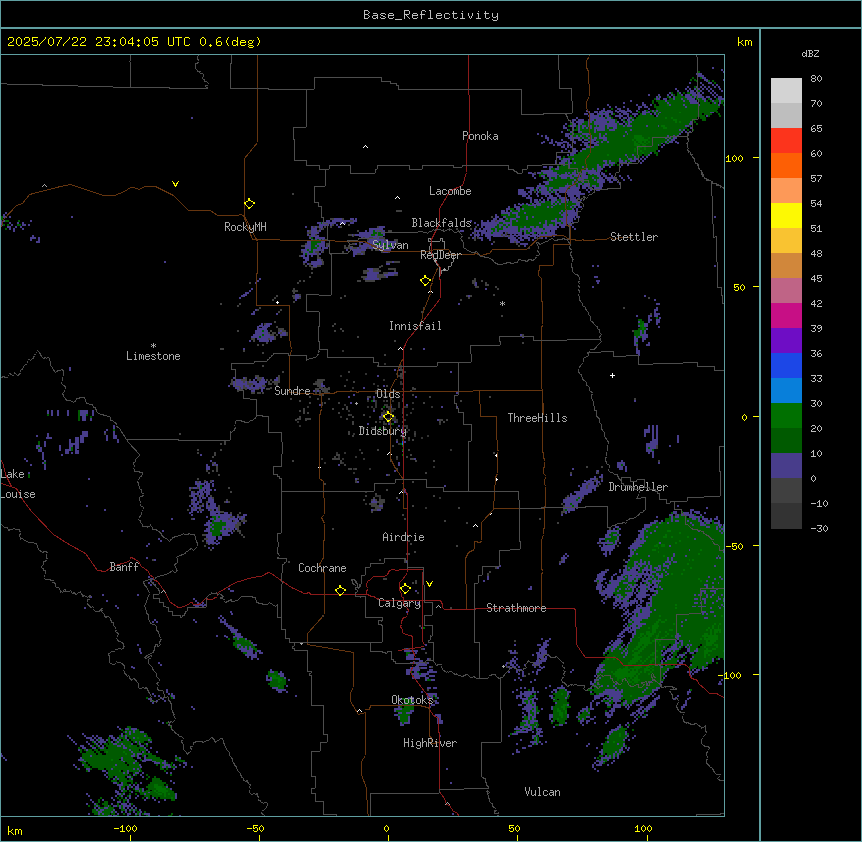Screen dimensions: 862x842
Task: Click the Innisfail city label
Action: coord(415,326)
